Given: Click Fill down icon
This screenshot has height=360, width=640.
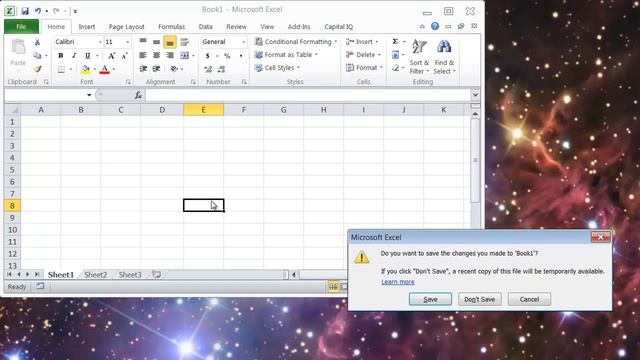Looking at the screenshot, I should tap(395, 55).
